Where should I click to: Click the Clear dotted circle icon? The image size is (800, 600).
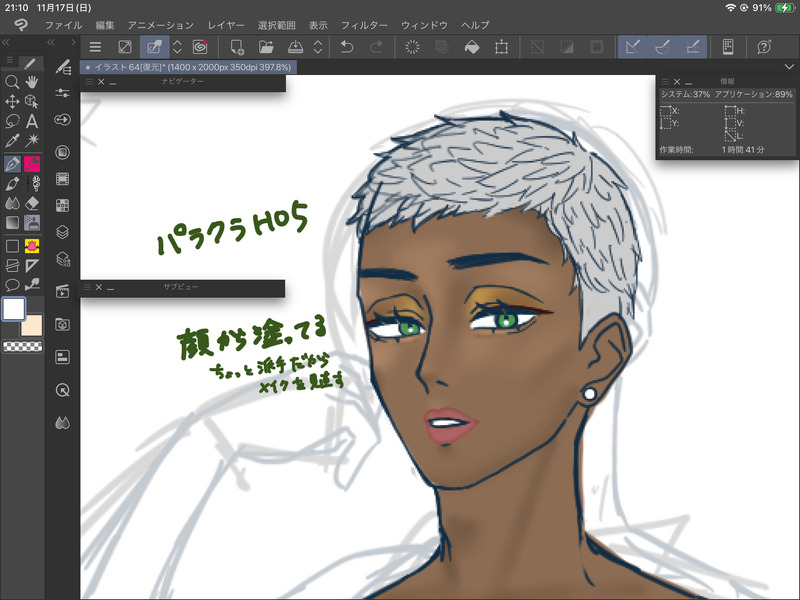(412, 47)
